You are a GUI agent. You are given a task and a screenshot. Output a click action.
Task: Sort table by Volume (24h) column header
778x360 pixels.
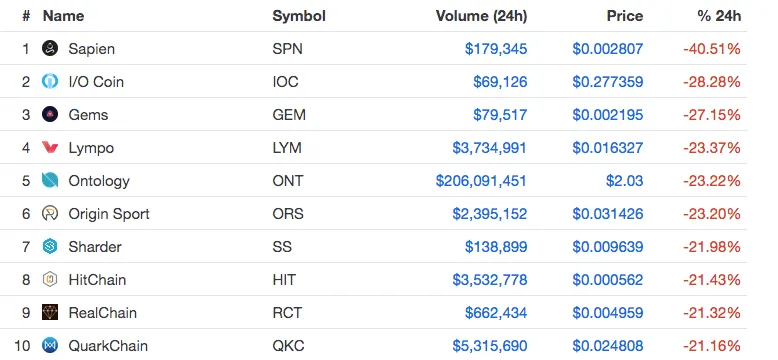(x=481, y=16)
